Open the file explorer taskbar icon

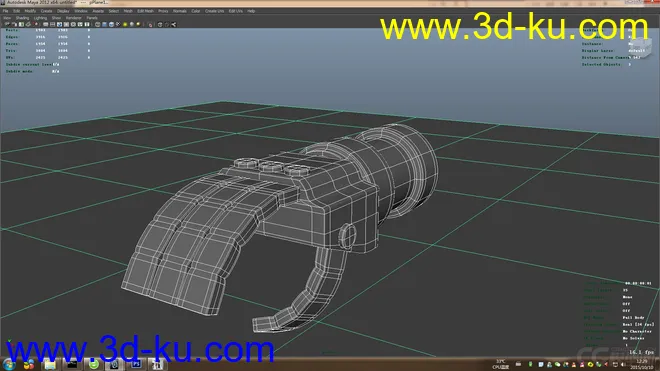pyautogui.click(x=50, y=364)
